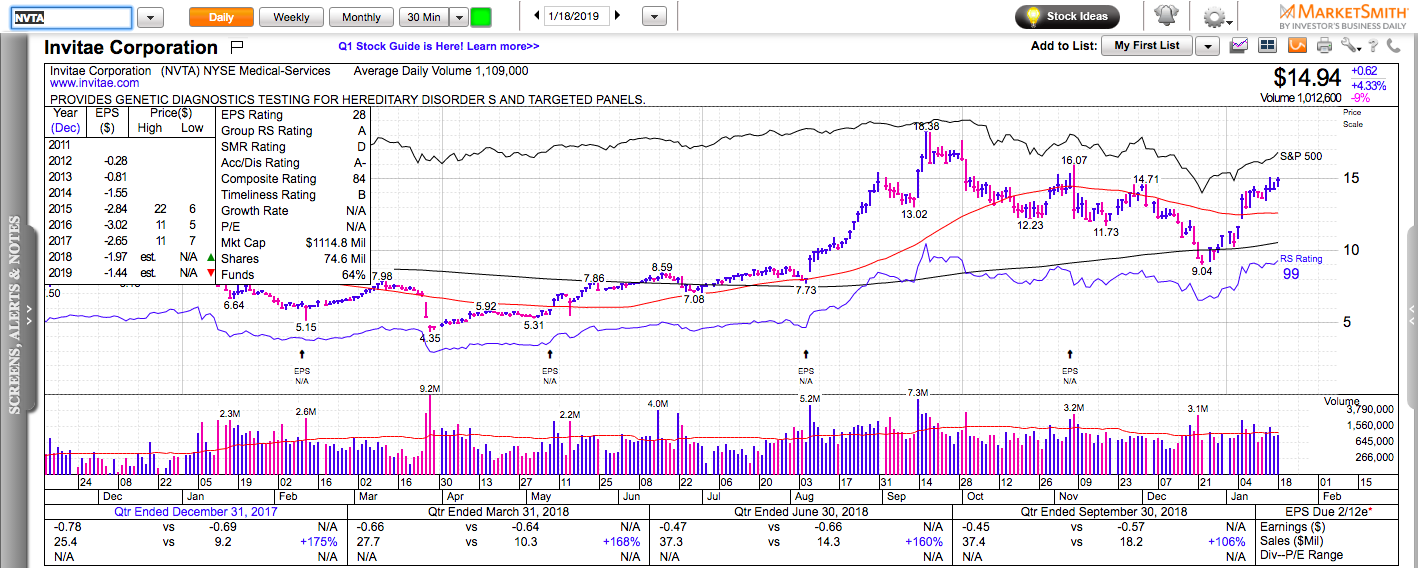
Task: Open the date options dropdown
Action: point(653,17)
